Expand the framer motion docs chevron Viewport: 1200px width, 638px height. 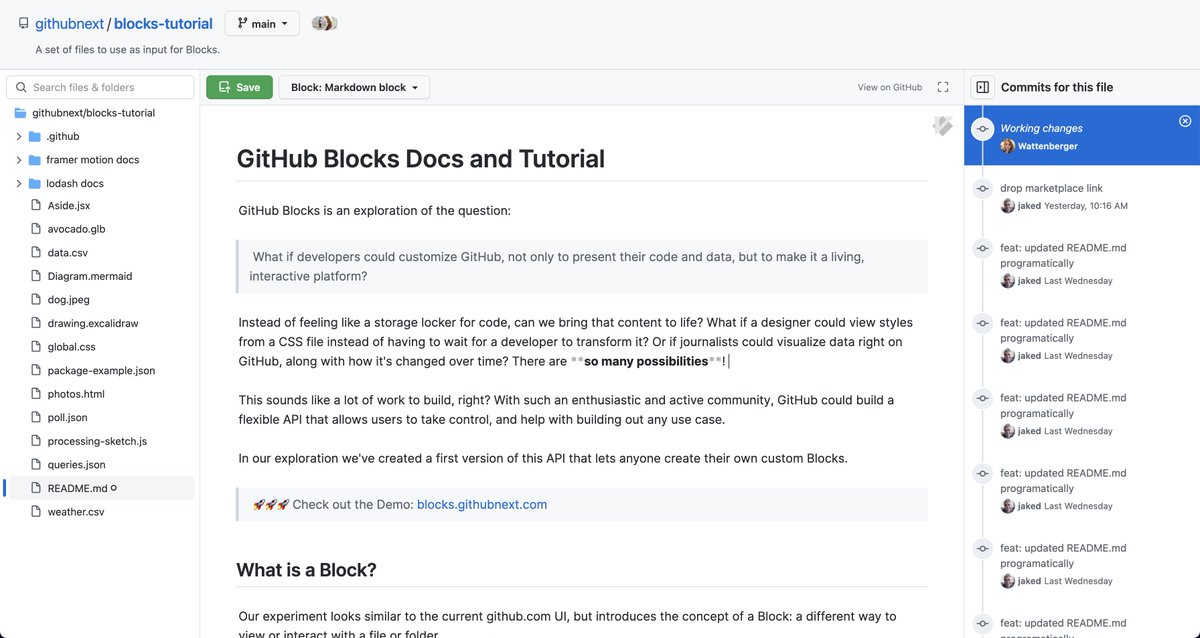click(x=19, y=160)
